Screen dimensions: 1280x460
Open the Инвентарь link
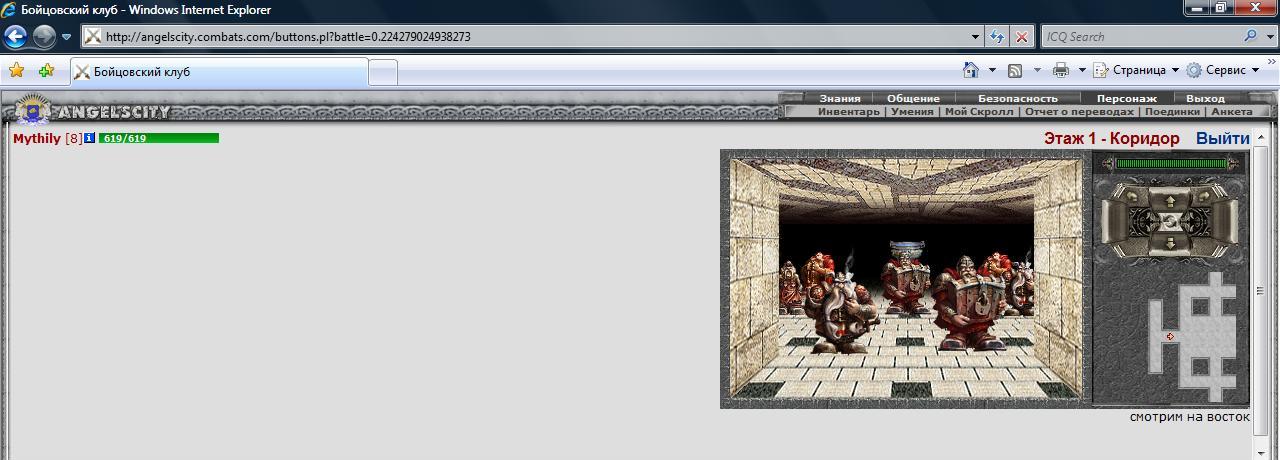(x=848, y=111)
